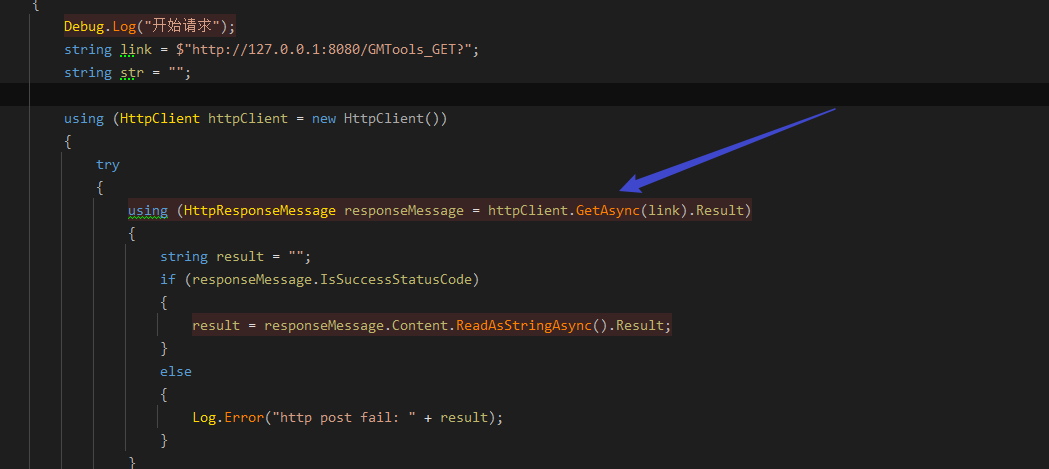Place cursor on the empty highlighted line
The width and height of the screenshot is (1049, 469).
tap(524, 94)
